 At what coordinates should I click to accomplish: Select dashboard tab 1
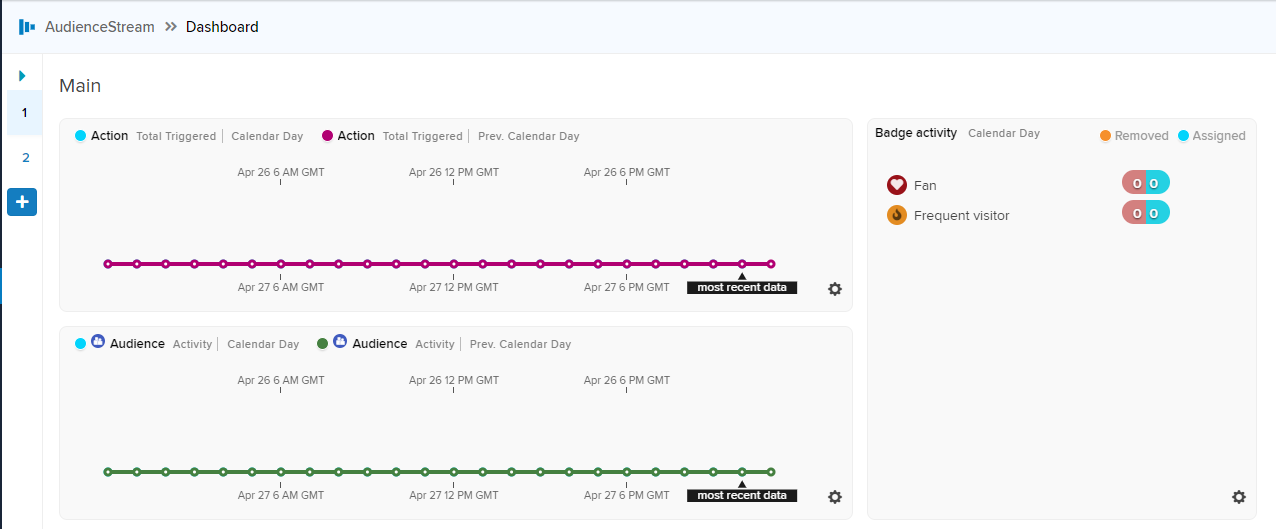pyautogui.click(x=25, y=112)
